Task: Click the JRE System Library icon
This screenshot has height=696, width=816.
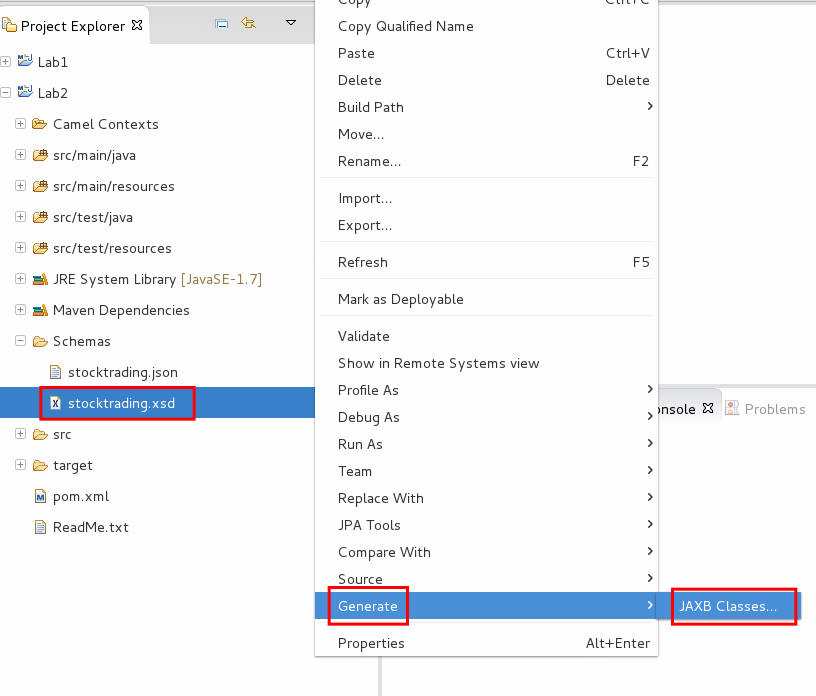Action: coord(40,279)
